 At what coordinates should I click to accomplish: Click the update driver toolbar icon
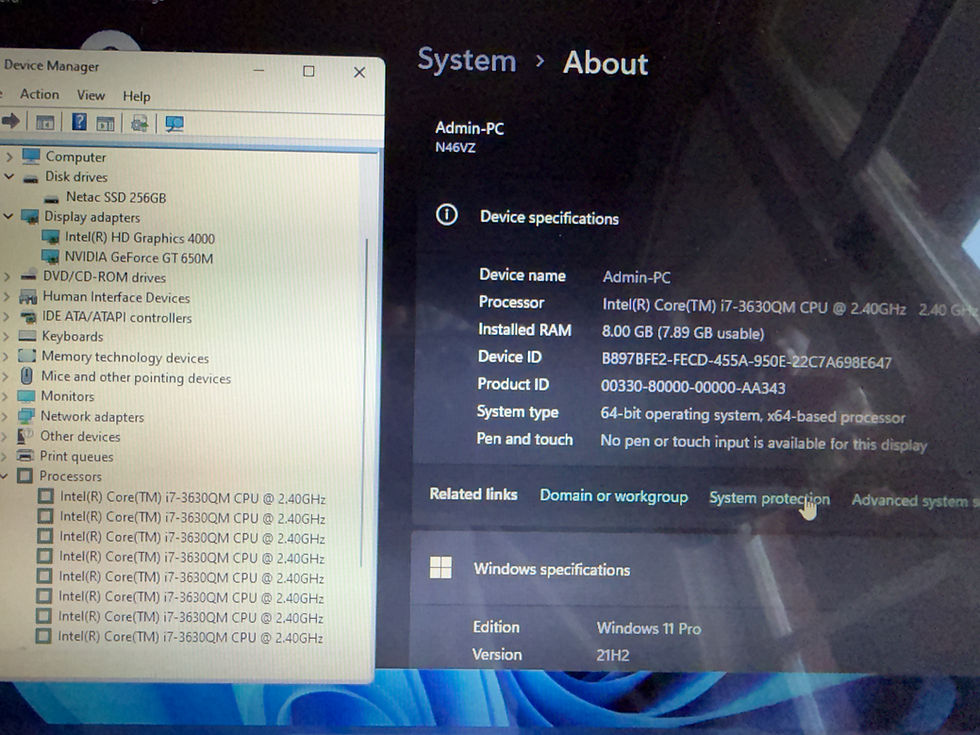point(139,123)
